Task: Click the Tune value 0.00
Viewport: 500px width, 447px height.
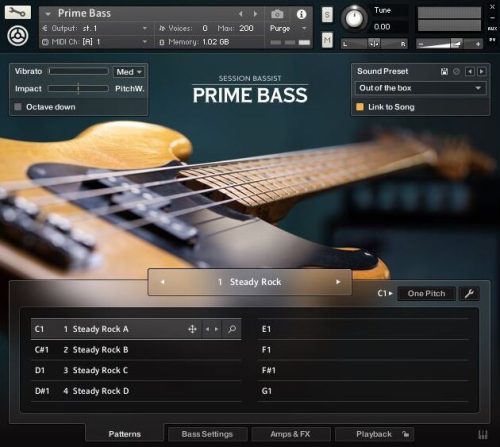Action: coord(382,27)
